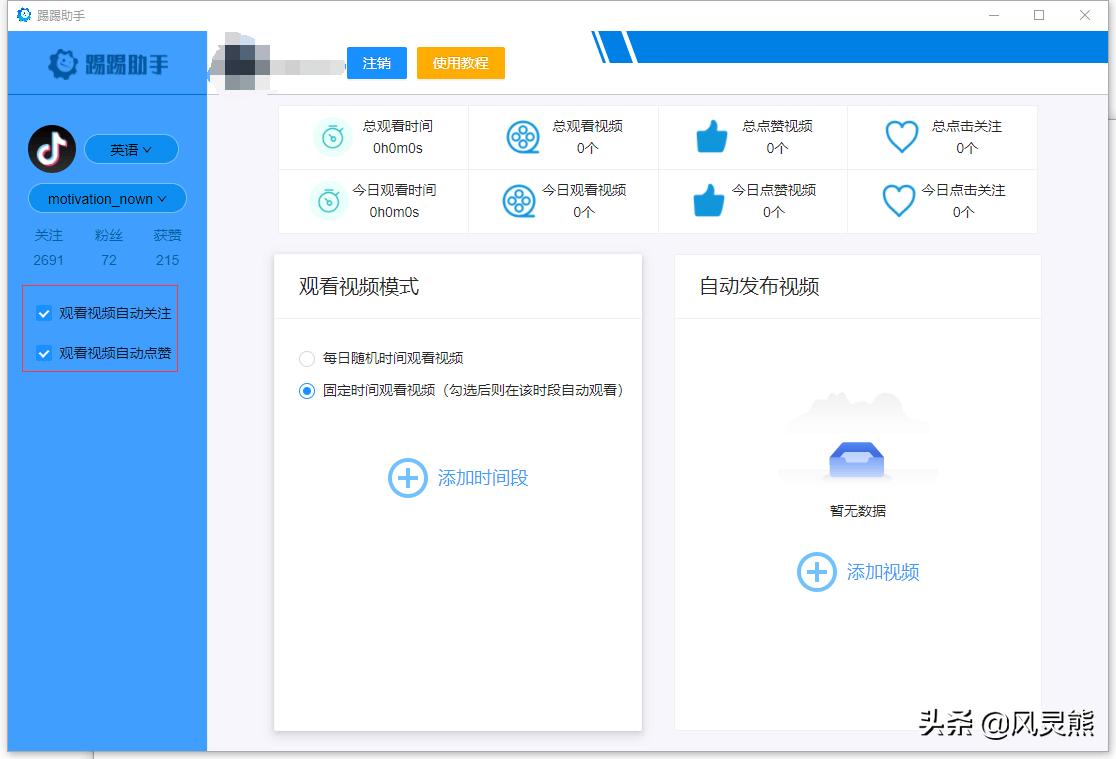Image resolution: width=1116 pixels, height=759 pixels.
Task: Click the TikTok account avatar icon
Action: pyautogui.click(x=50, y=148)
